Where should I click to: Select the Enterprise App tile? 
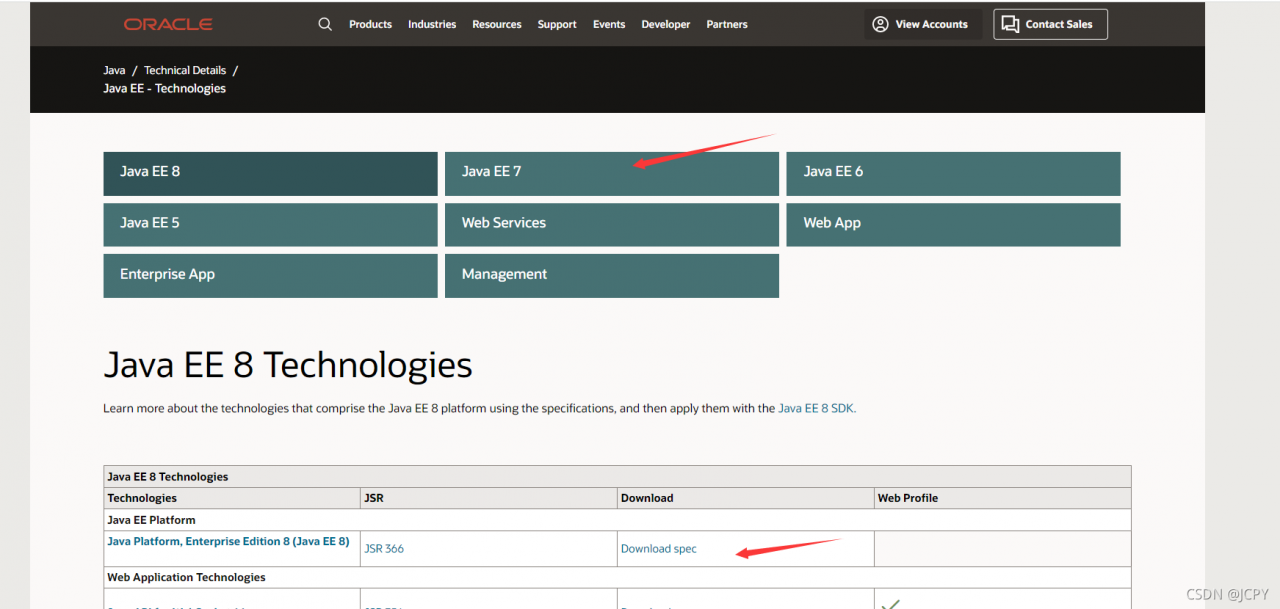270,275
